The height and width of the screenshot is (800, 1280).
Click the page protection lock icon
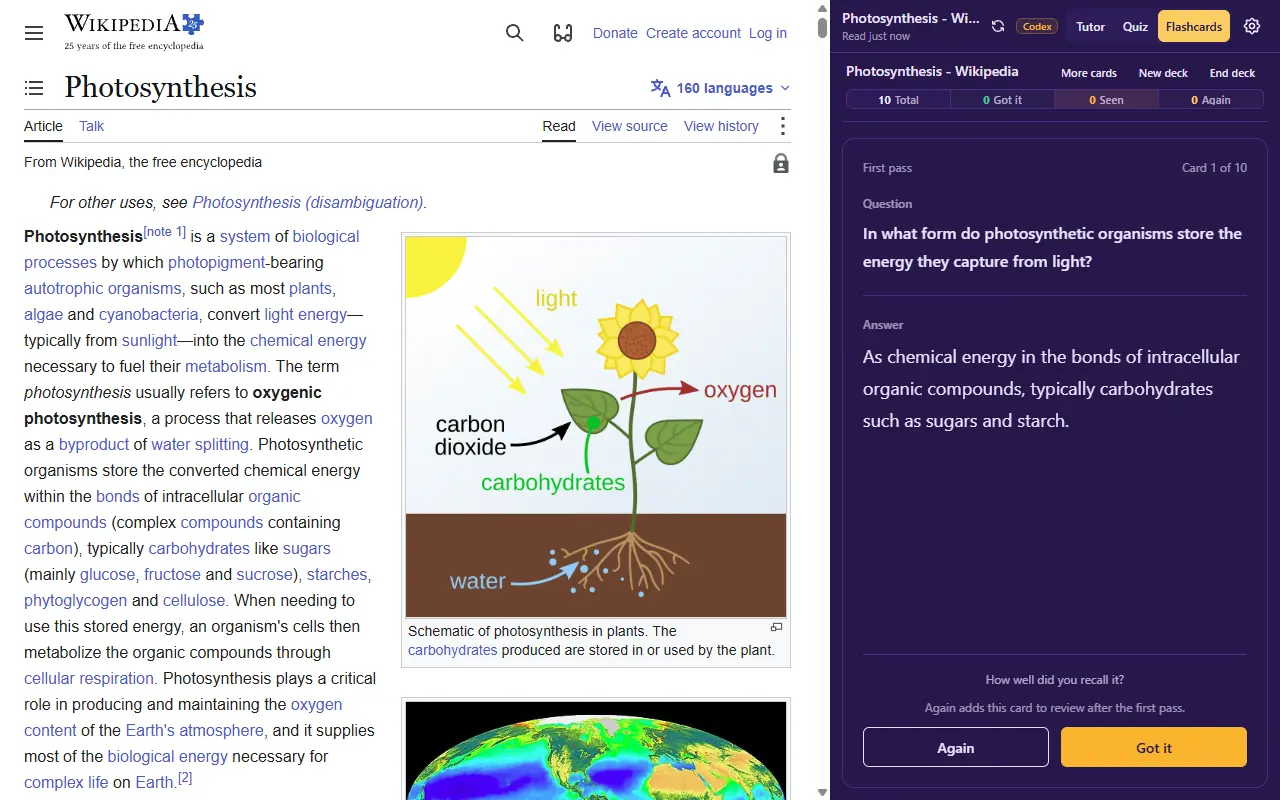781,163
